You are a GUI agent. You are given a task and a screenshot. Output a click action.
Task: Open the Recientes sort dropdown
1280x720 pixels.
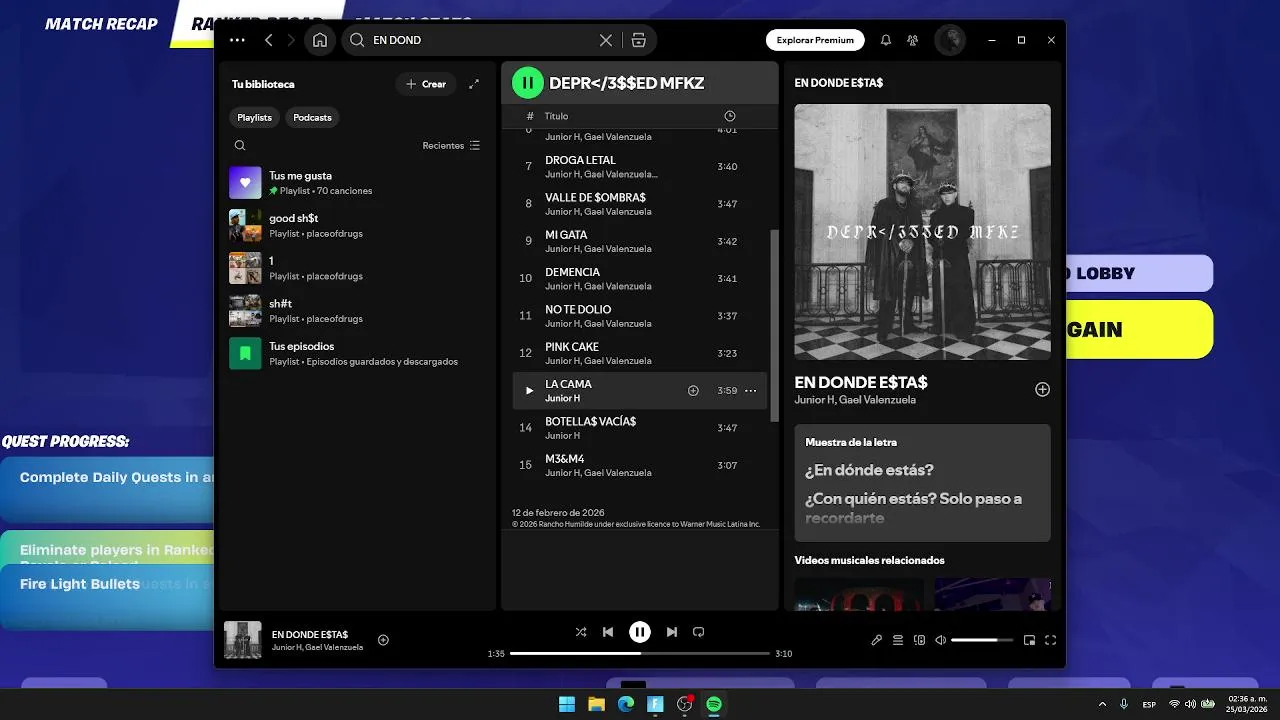coord(451,145)
